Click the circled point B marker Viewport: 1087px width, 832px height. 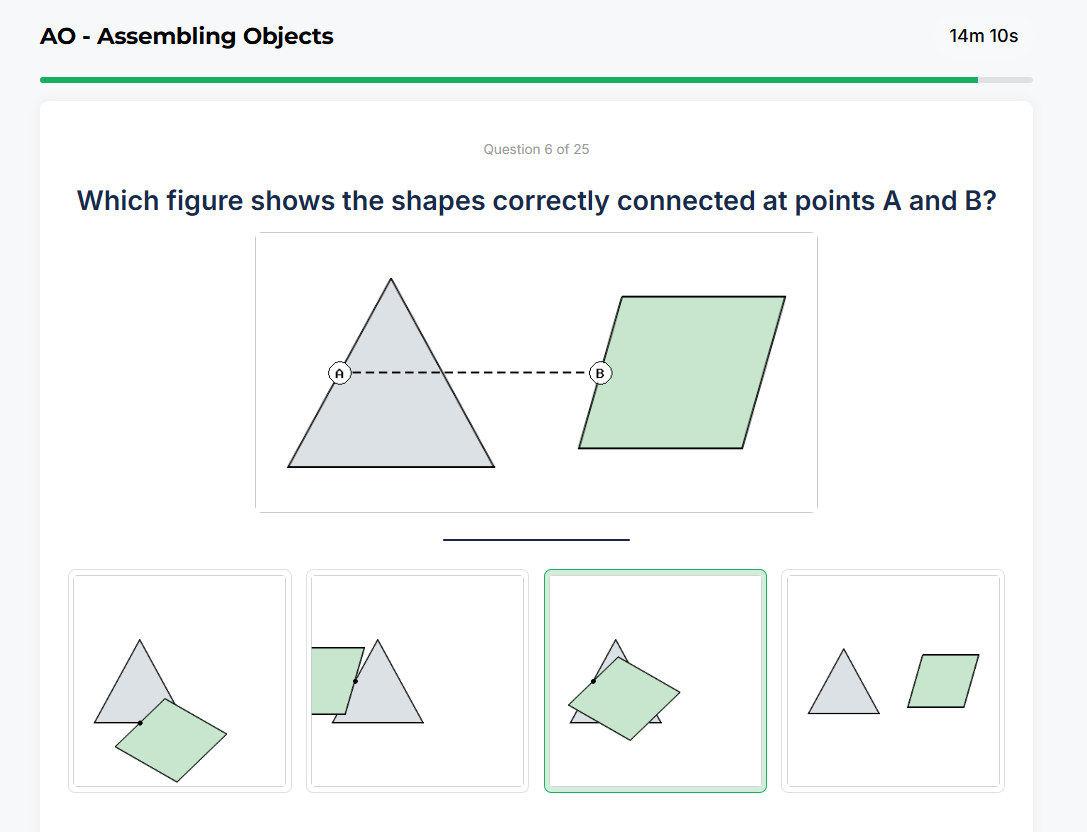(x=599, y=373)
